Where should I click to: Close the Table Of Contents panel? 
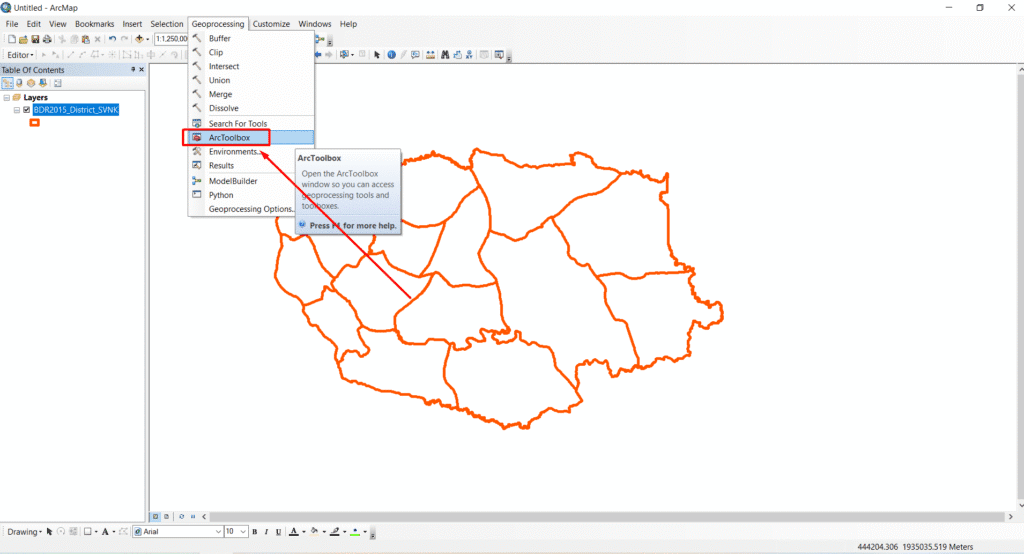pyautogui.click(x=141, y=69)
